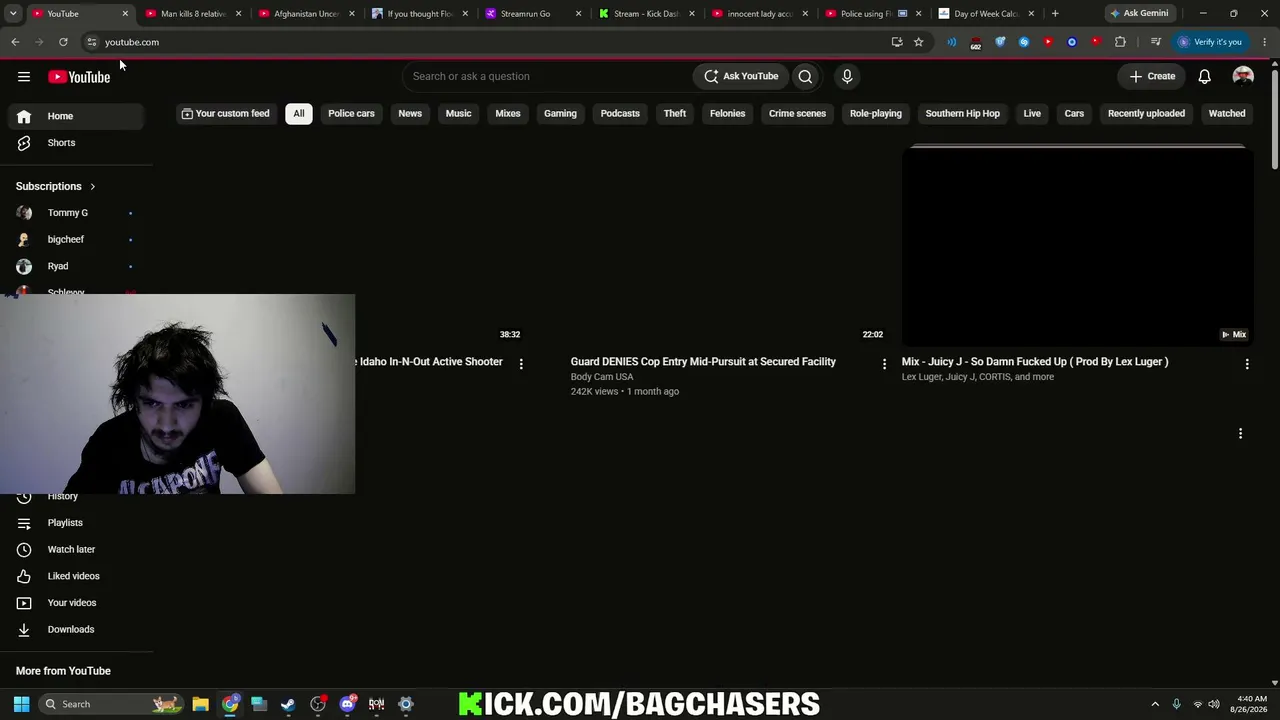
Task: Open the tab search dropdown arrow
Action: 13,14
